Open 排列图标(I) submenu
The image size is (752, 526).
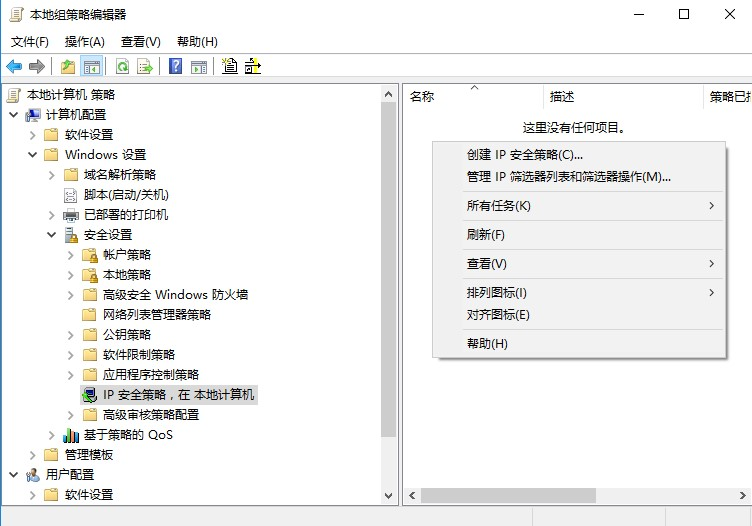click(579, 293)
